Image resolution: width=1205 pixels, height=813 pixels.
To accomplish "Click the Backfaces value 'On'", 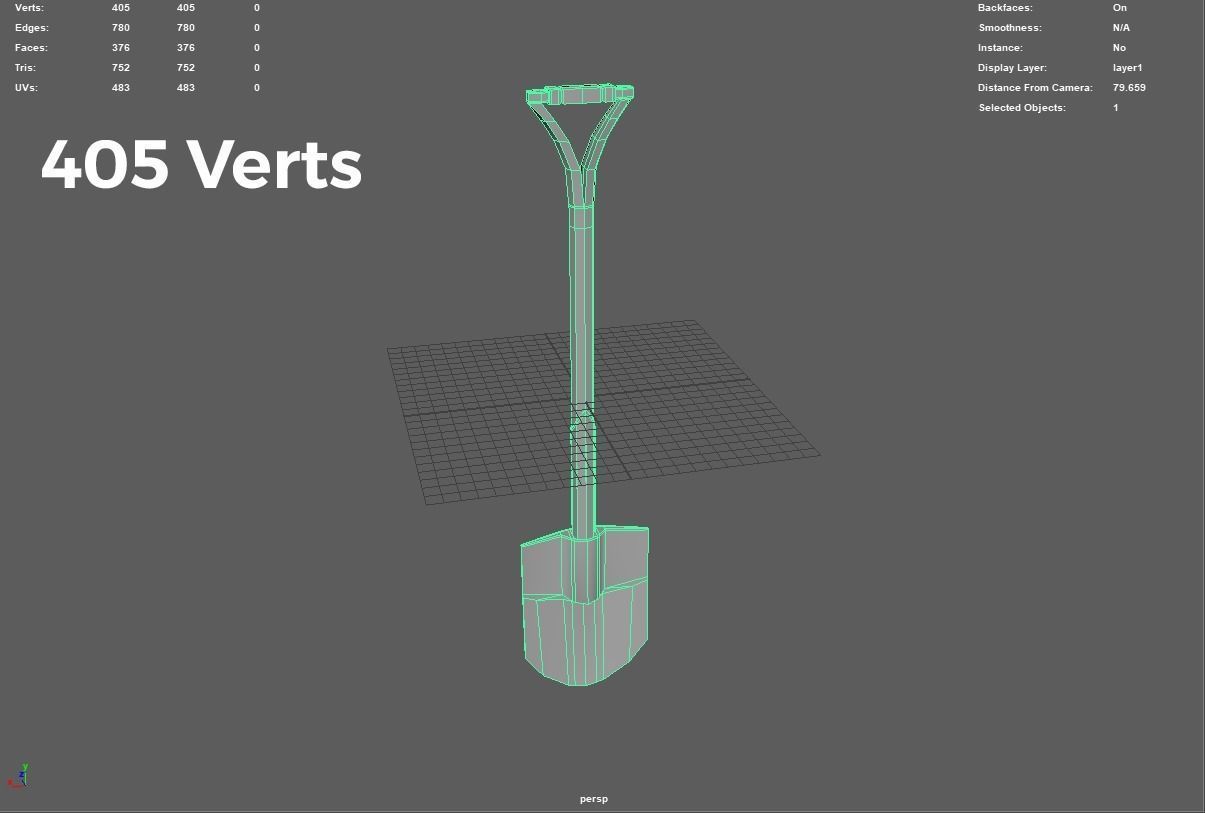I will tap(1120, 8).
